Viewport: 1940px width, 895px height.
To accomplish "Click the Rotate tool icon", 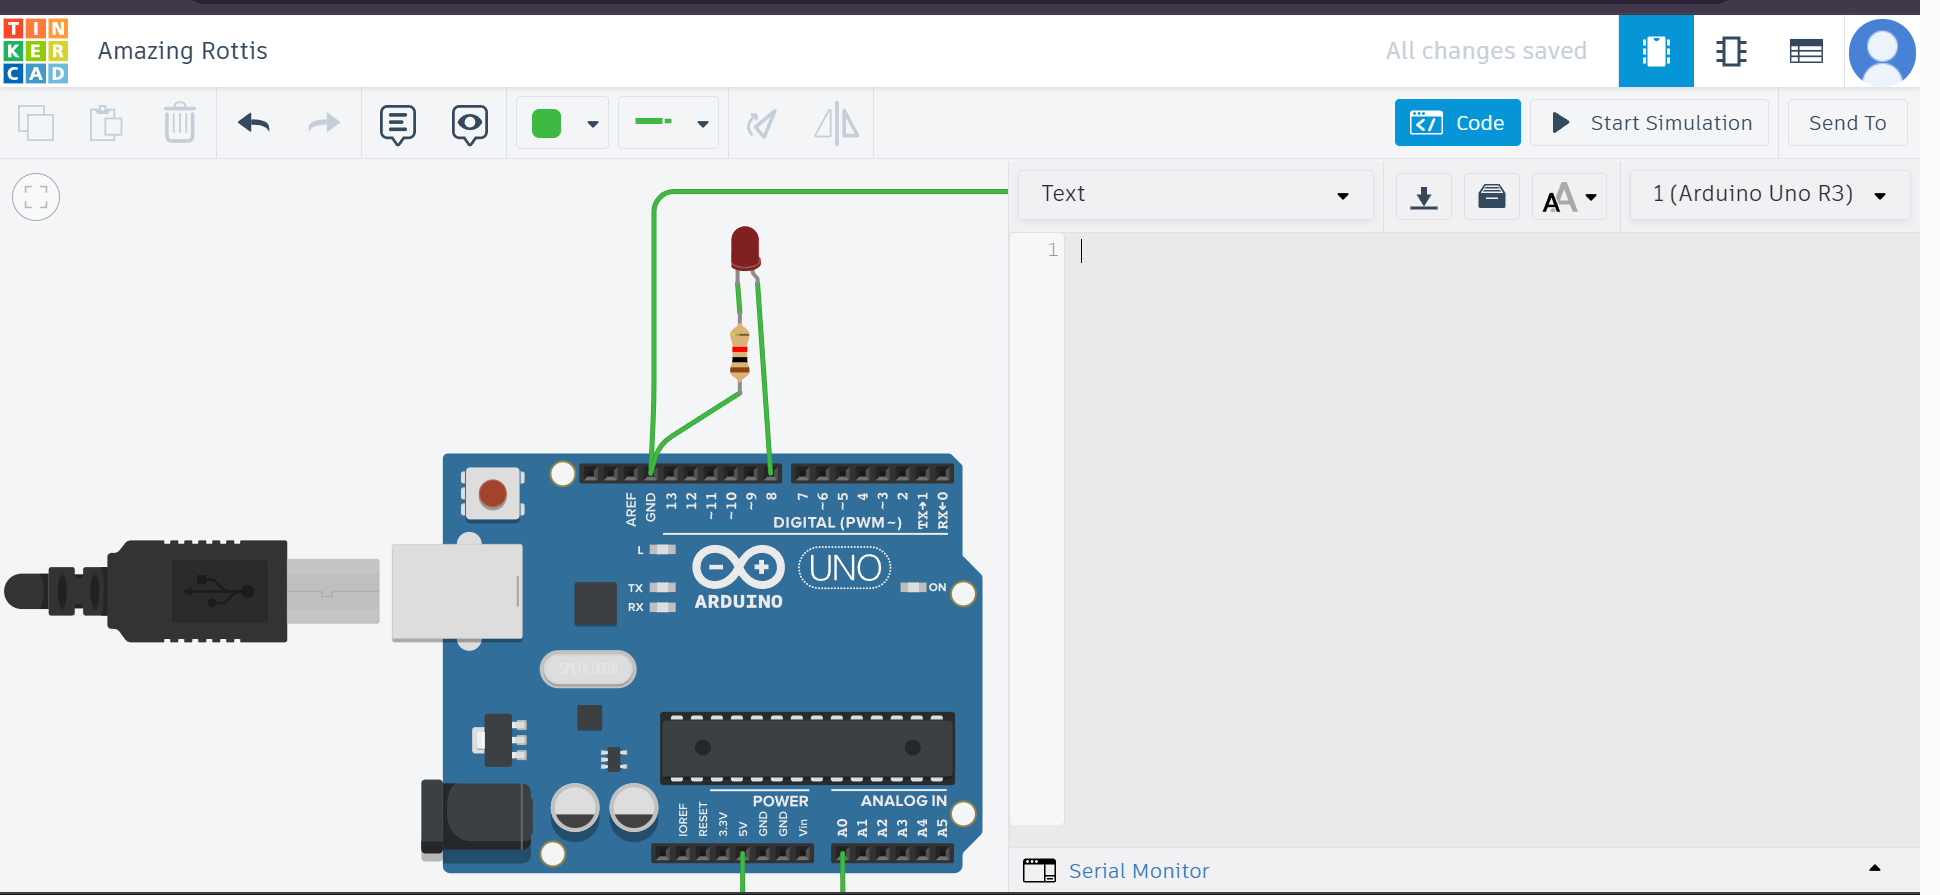I will pyautogui.click(x=762, y=124).
